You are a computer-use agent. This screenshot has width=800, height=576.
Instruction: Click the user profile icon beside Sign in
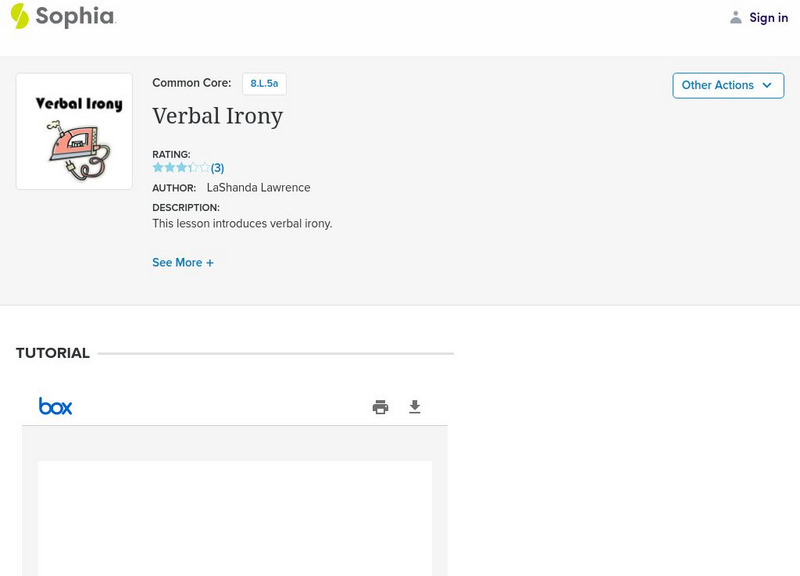pyautogui.click(x=736, y=17)
